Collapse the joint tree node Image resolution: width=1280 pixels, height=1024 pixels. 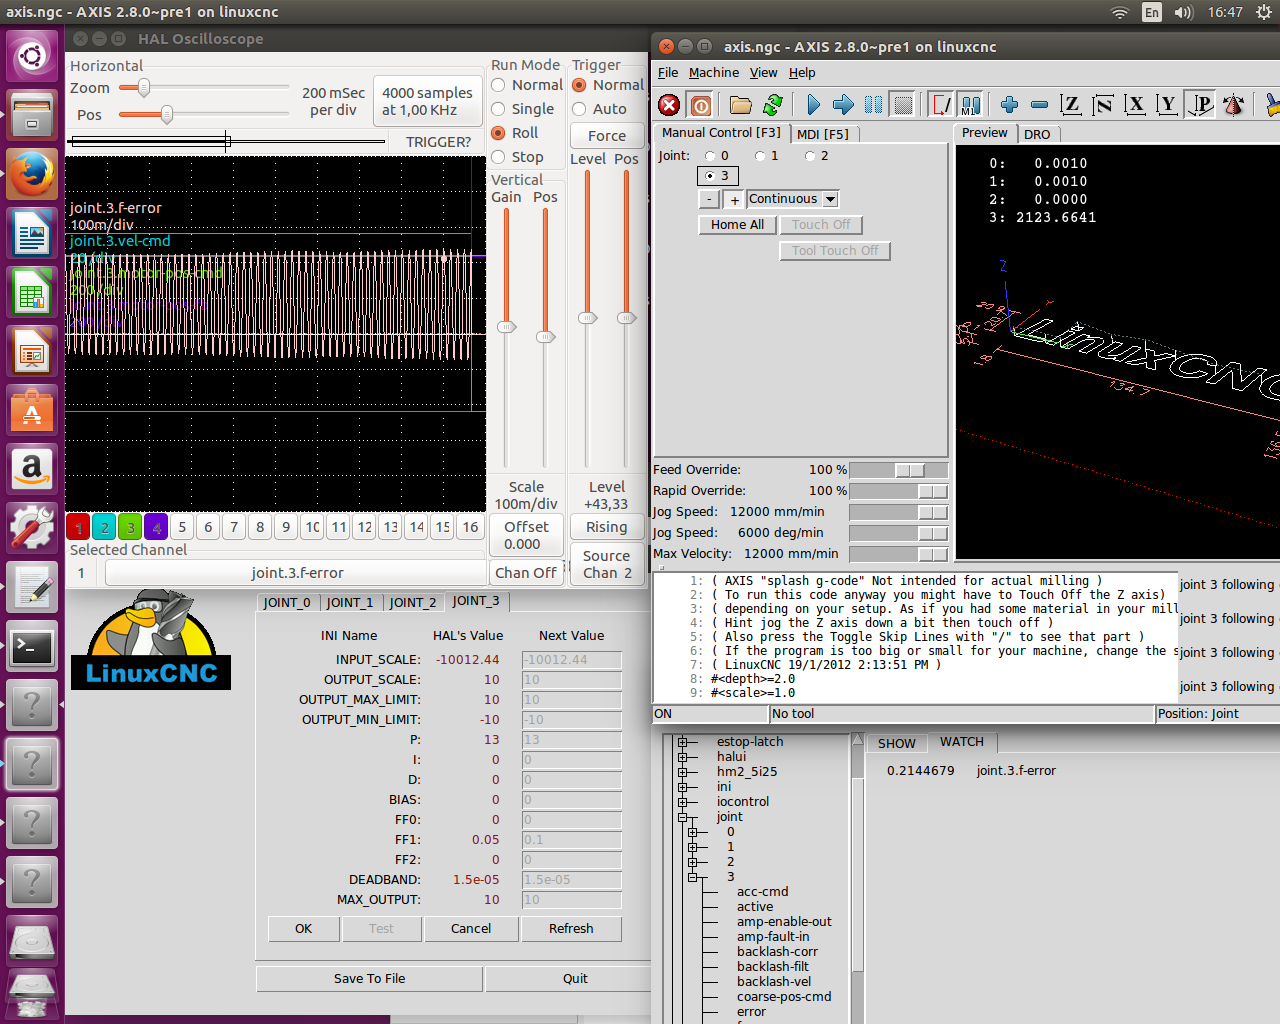click(683, 817)
